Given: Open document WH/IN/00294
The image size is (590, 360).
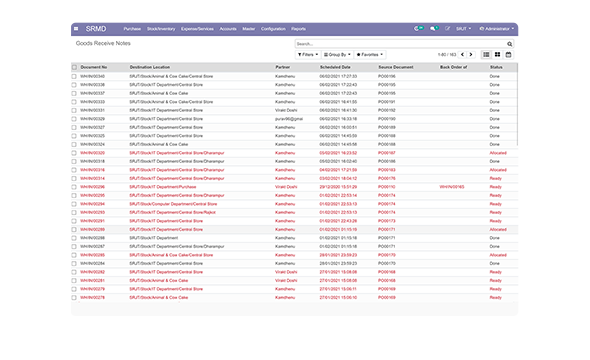Looking at the screenshot, I should [93, 204].
